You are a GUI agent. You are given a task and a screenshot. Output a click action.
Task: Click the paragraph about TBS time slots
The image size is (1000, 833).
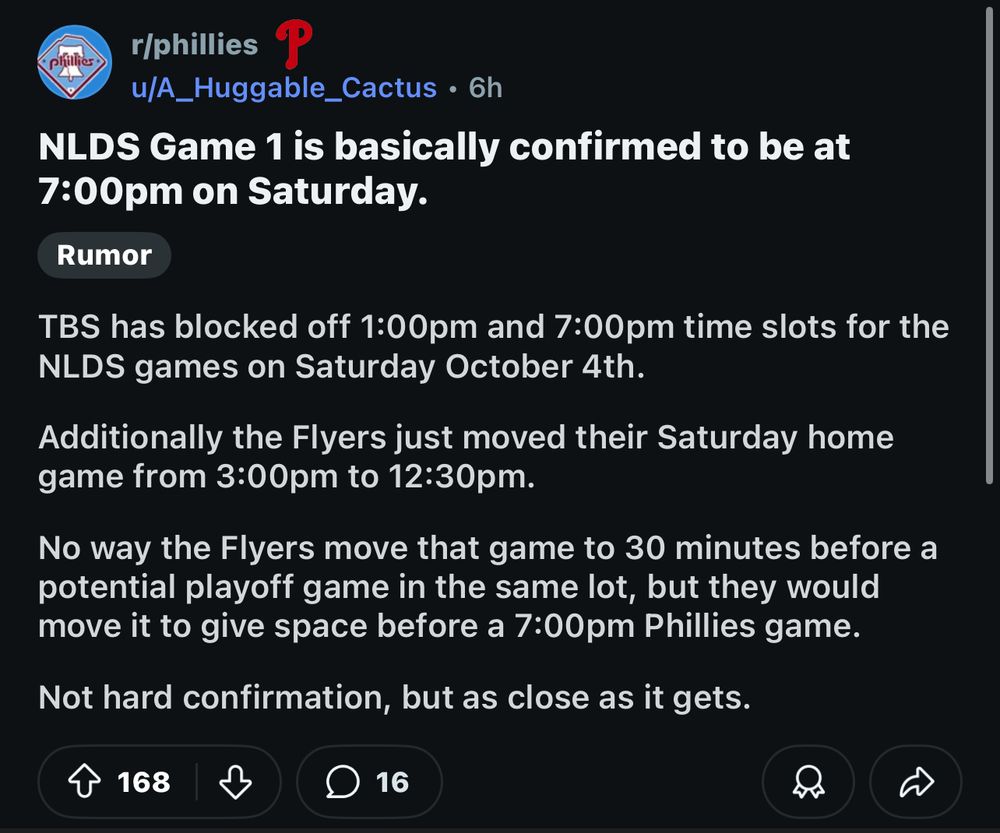click(x=493, y=346)
